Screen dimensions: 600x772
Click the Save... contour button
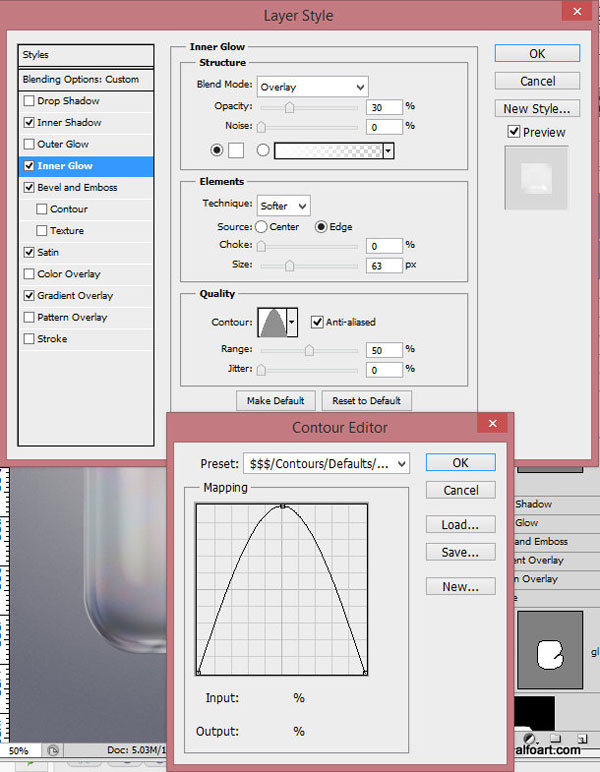click(461, 552)
